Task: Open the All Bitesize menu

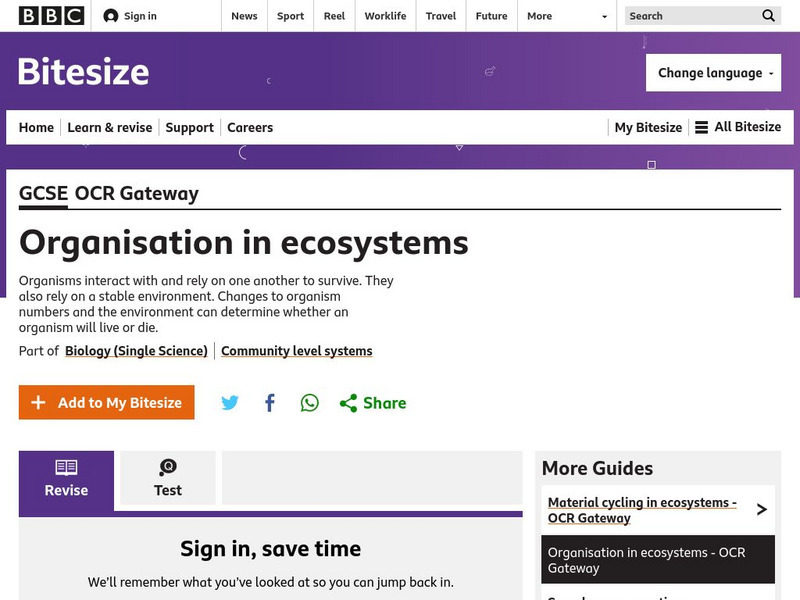Action: [738, 127]
